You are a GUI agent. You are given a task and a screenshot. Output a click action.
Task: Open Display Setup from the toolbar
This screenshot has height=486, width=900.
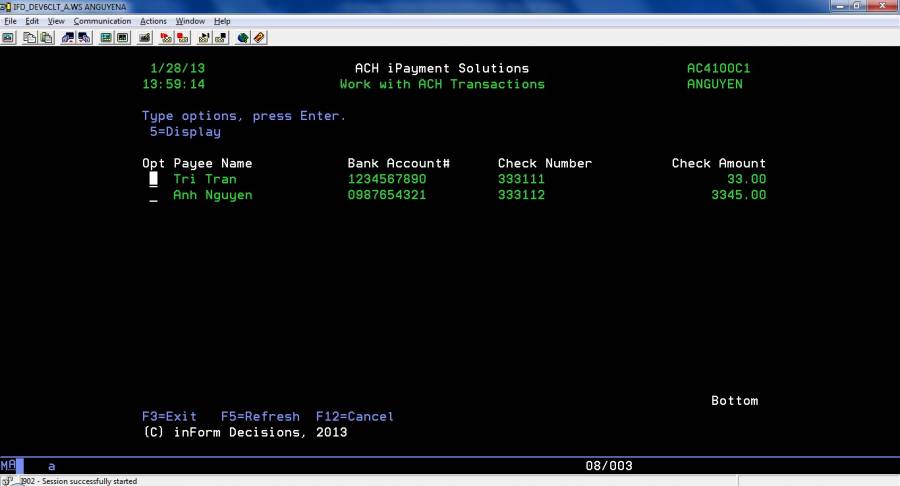(106, 38)
